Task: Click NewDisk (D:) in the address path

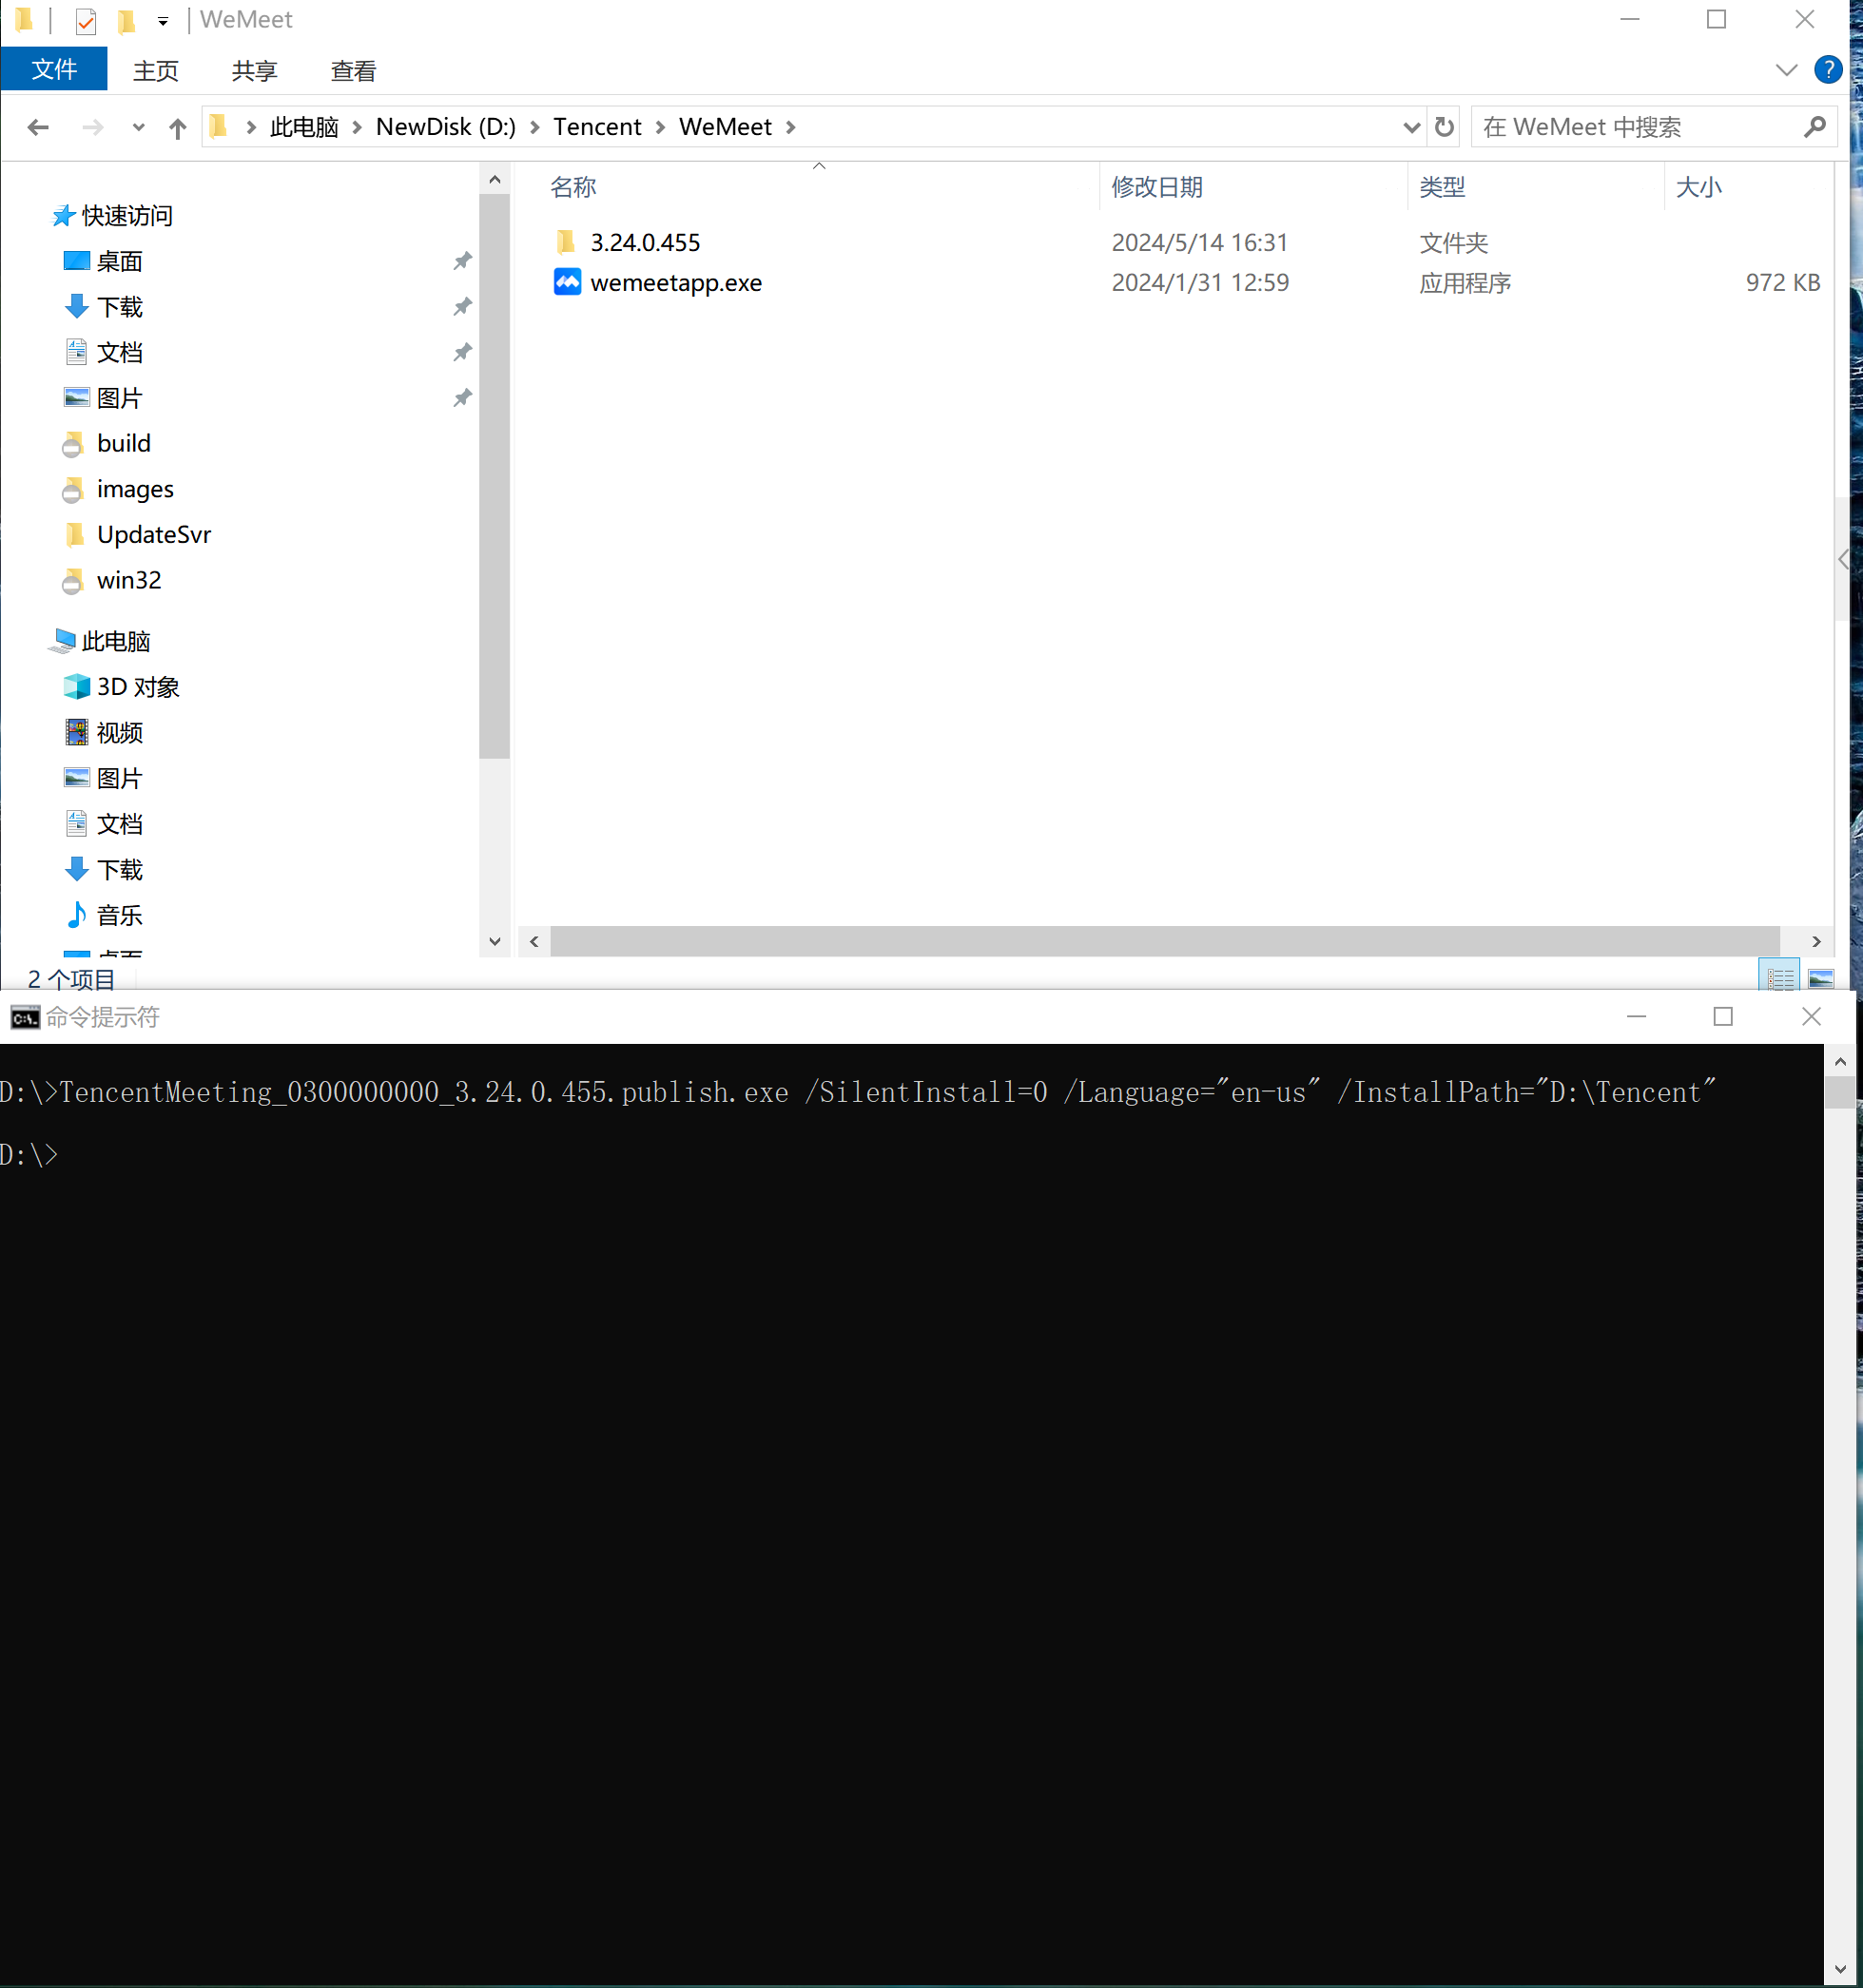Action: [445, 127]
